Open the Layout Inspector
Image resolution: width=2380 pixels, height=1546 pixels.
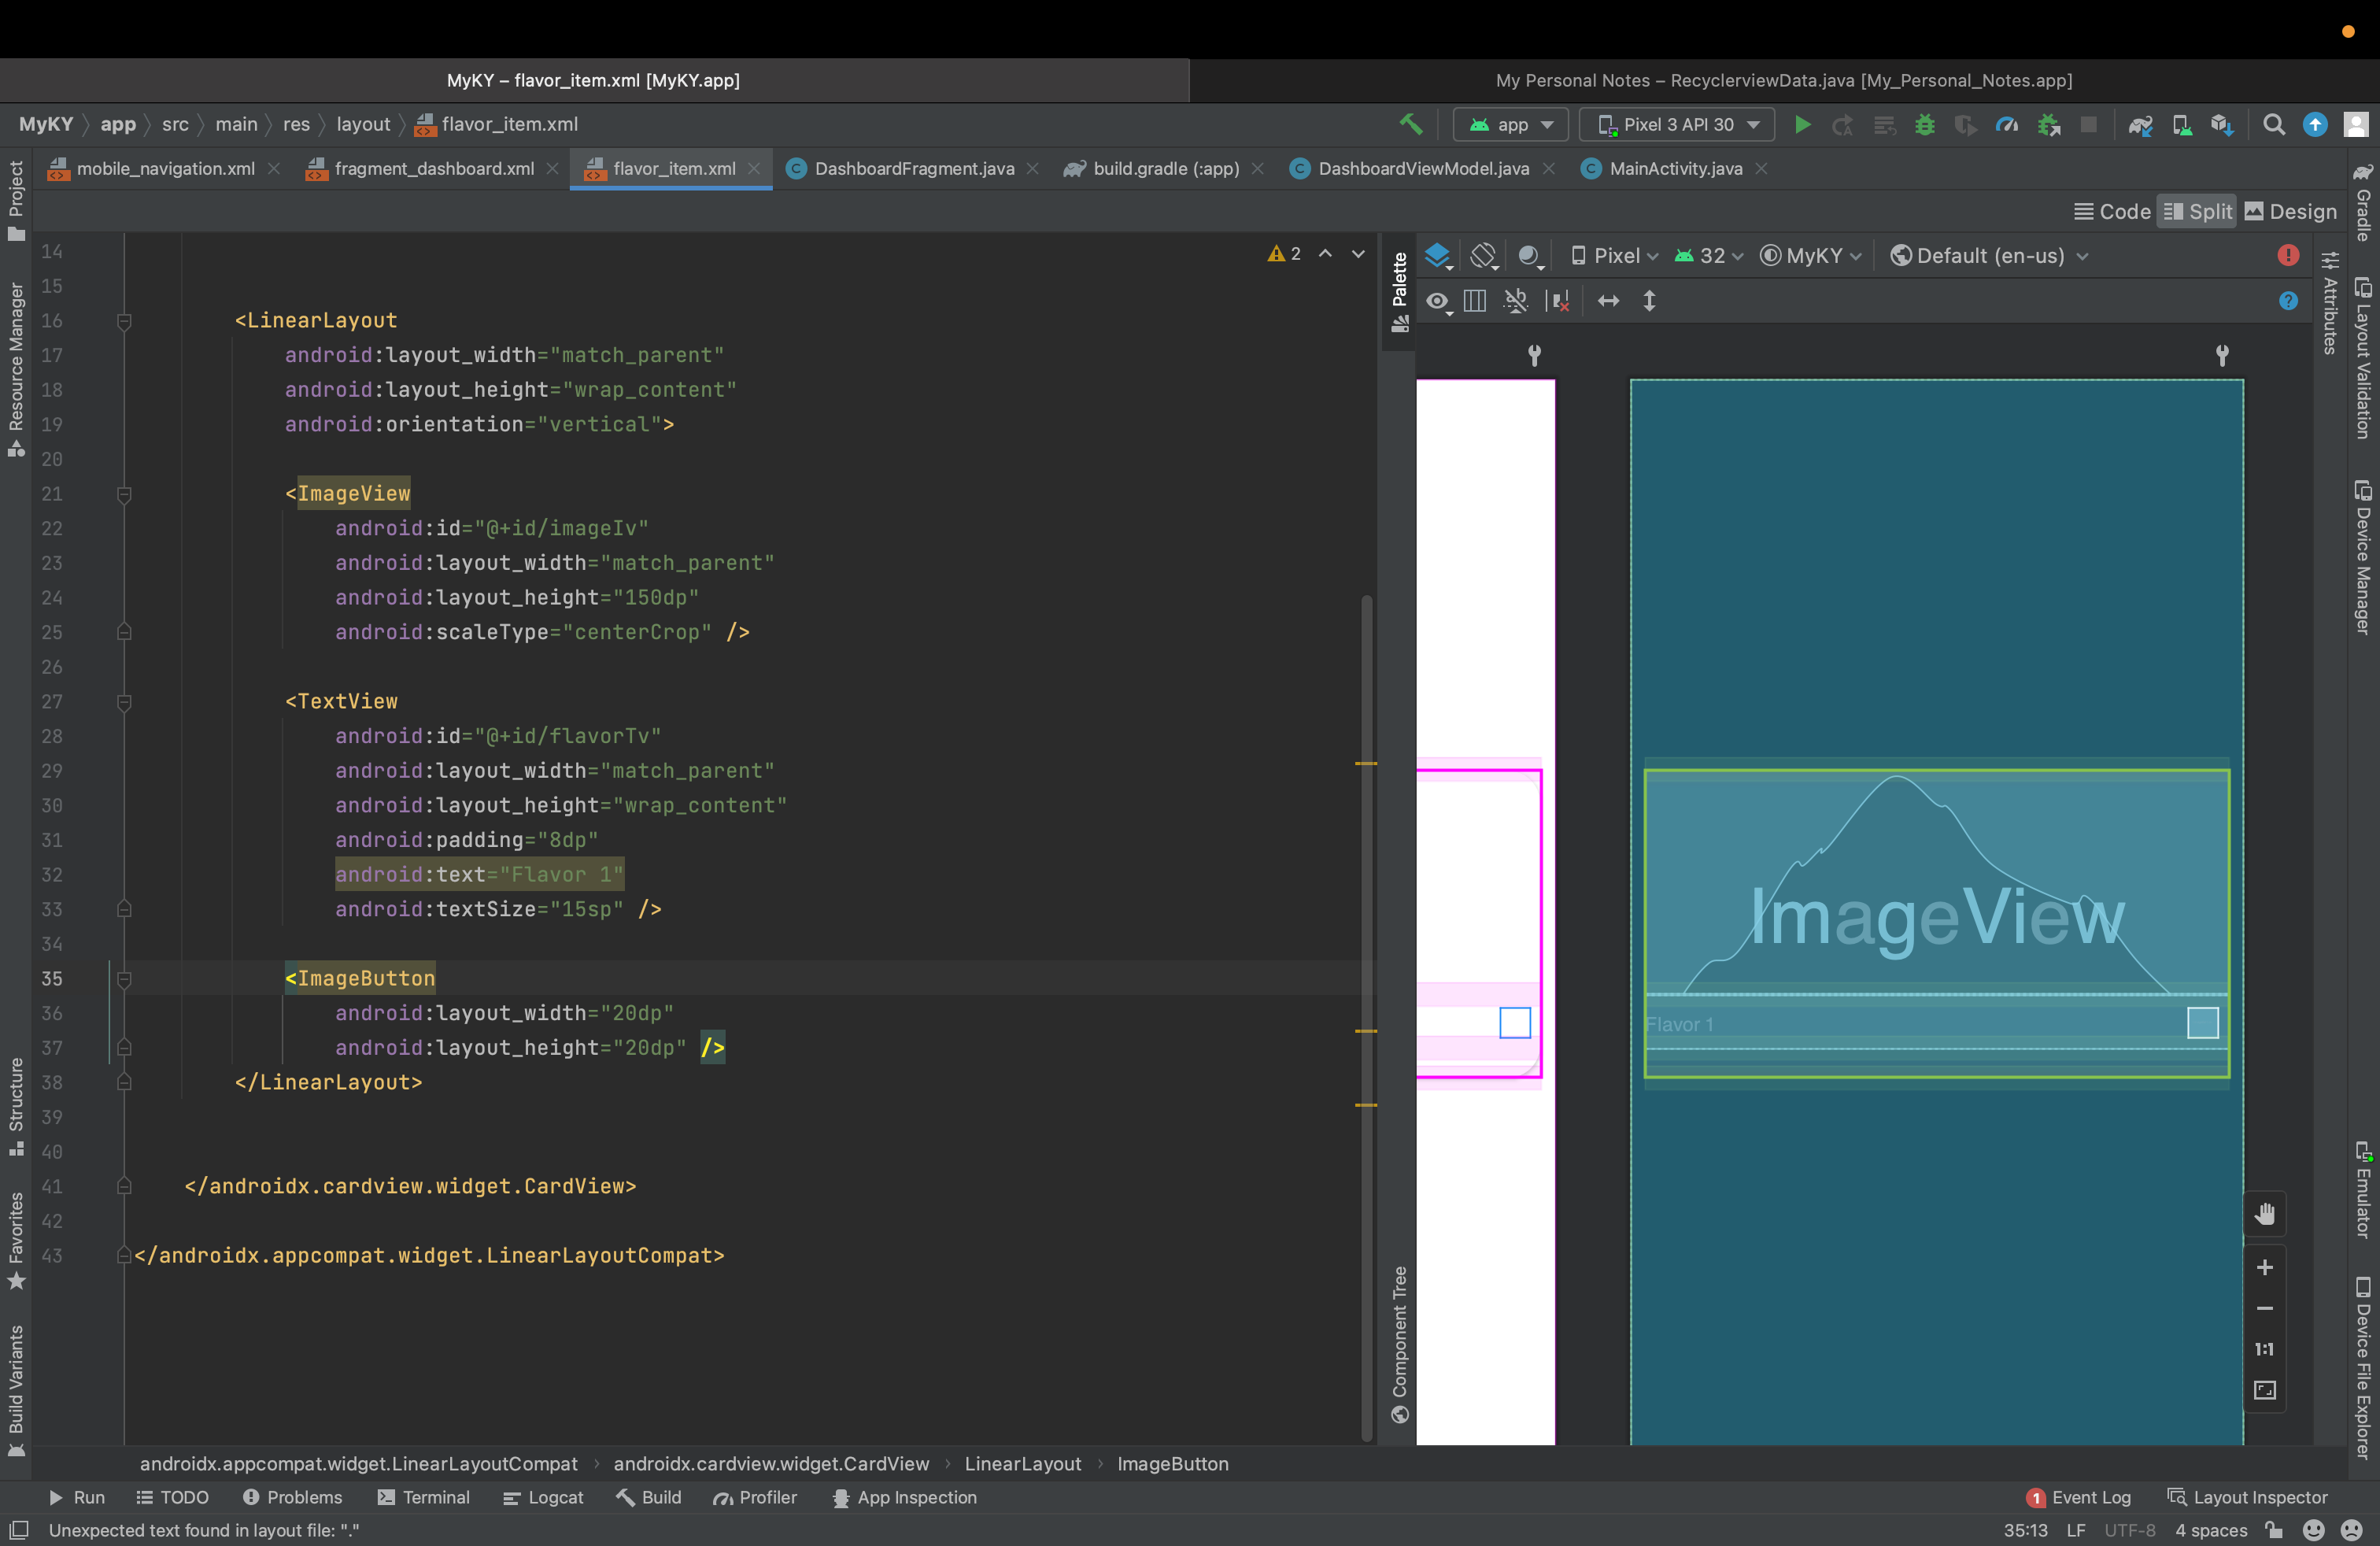[x=2247, y=1498]
